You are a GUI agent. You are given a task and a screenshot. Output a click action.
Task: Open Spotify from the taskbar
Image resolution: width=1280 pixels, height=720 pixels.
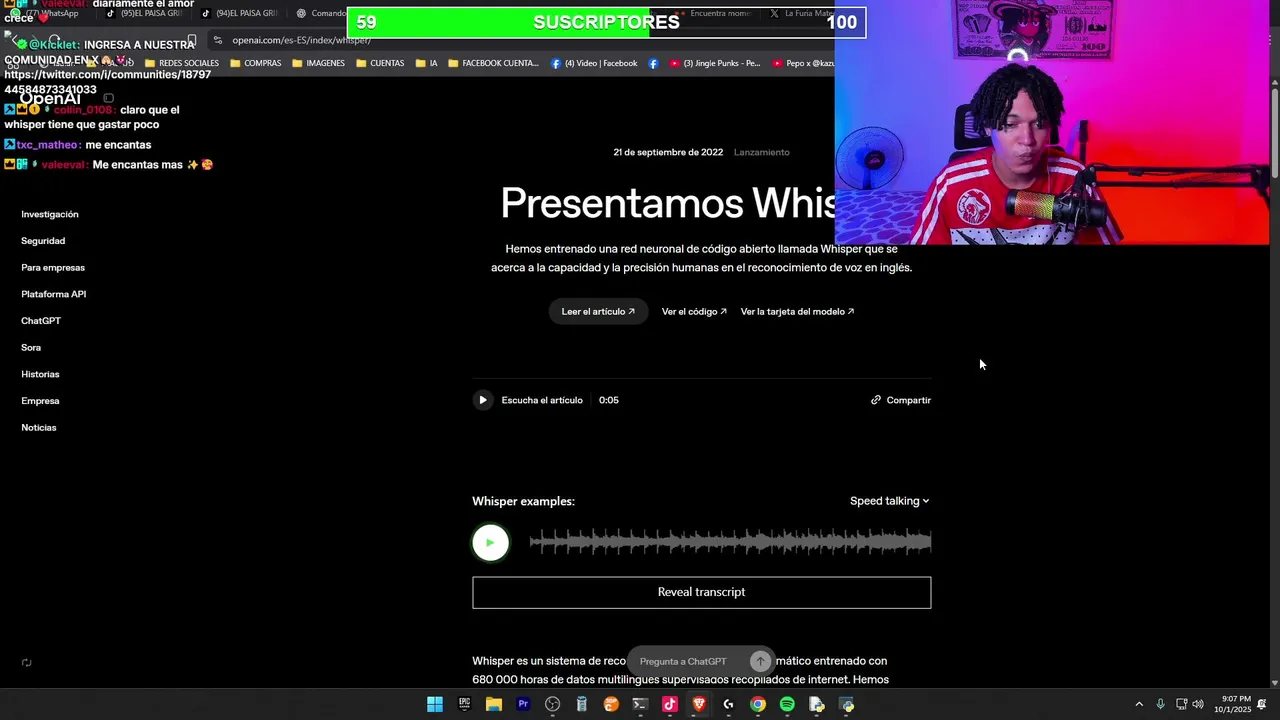(787, 705)
